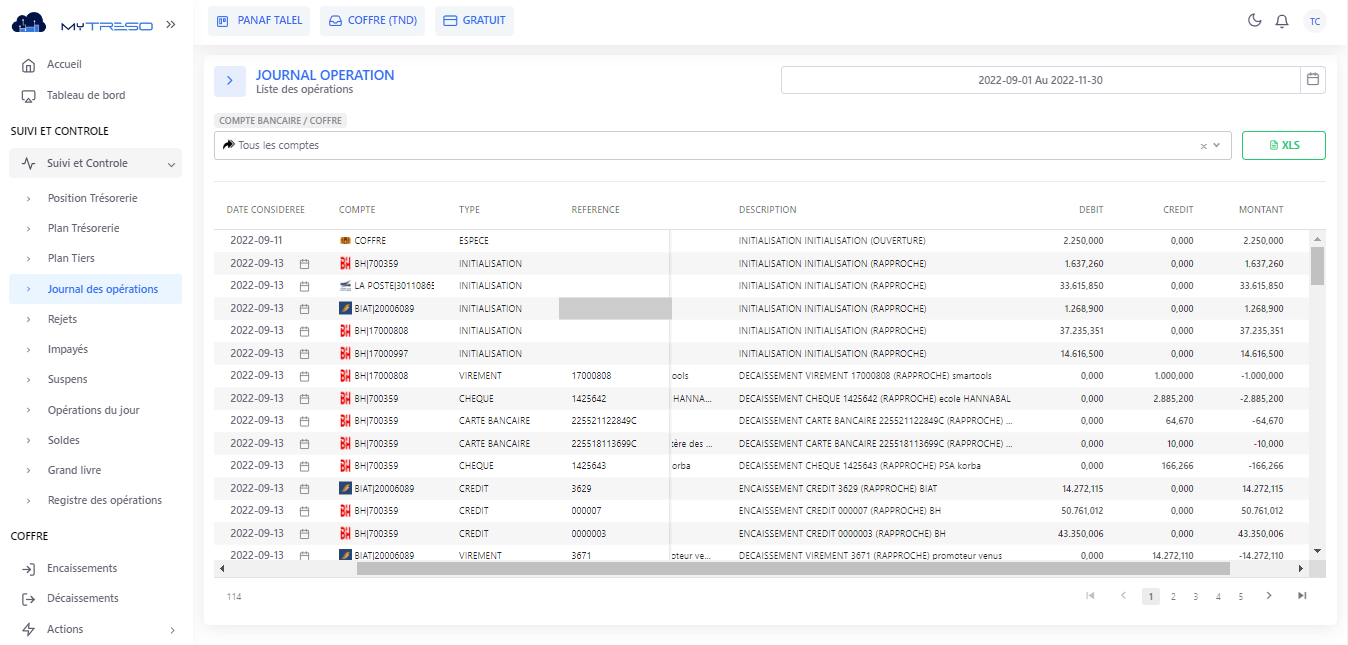Click calendar icon on BH|700359 INITIALISATION row
Screen dimensions: 1348x645
click(304, 264)
